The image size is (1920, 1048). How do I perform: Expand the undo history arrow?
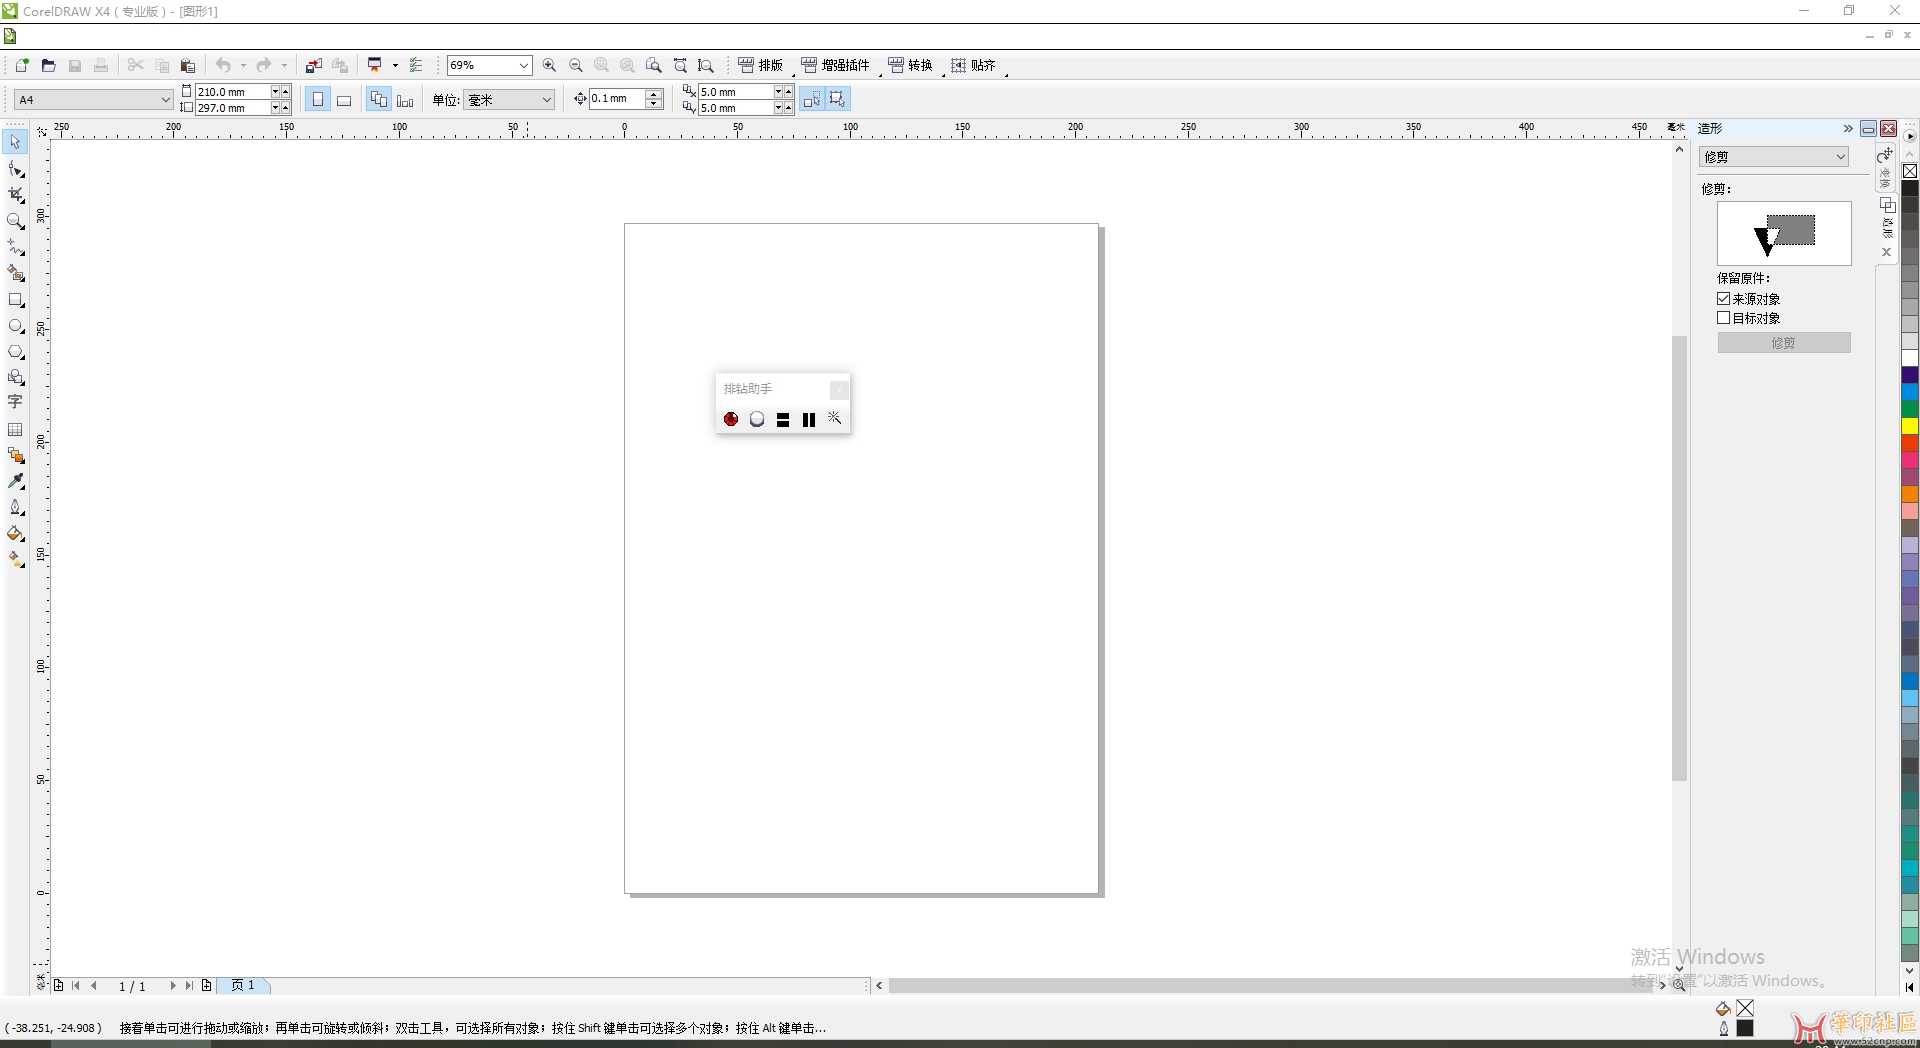tap(243, 65)
